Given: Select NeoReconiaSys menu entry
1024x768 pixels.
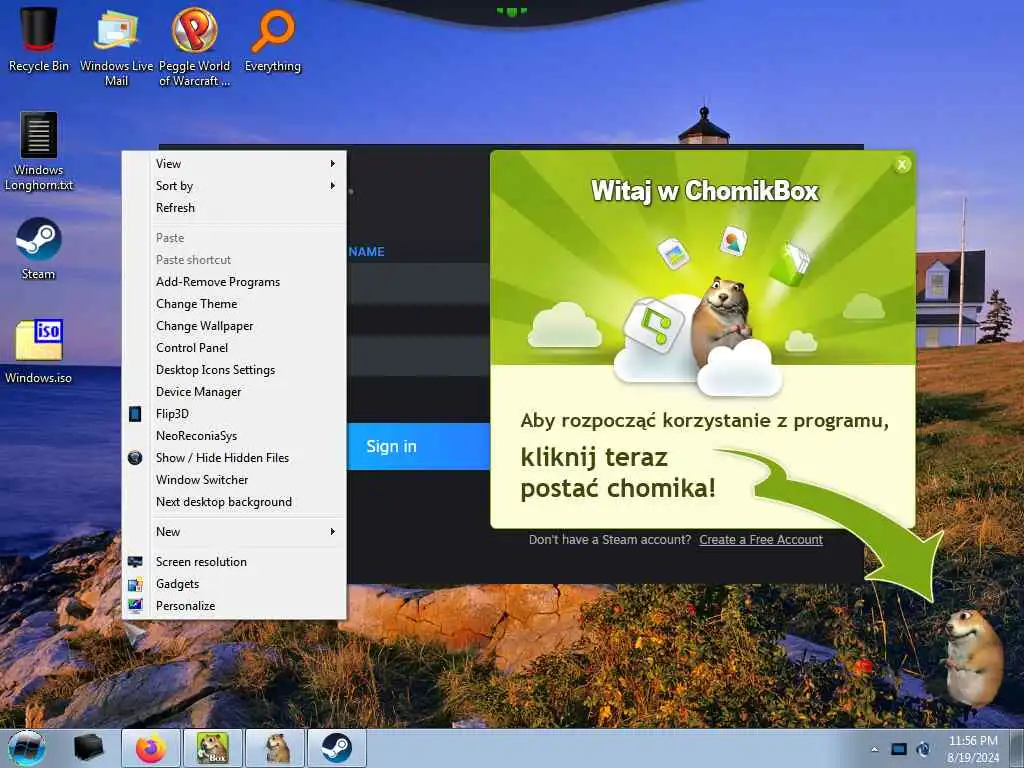Looking at the screenshot, I should tap(234, 436).
